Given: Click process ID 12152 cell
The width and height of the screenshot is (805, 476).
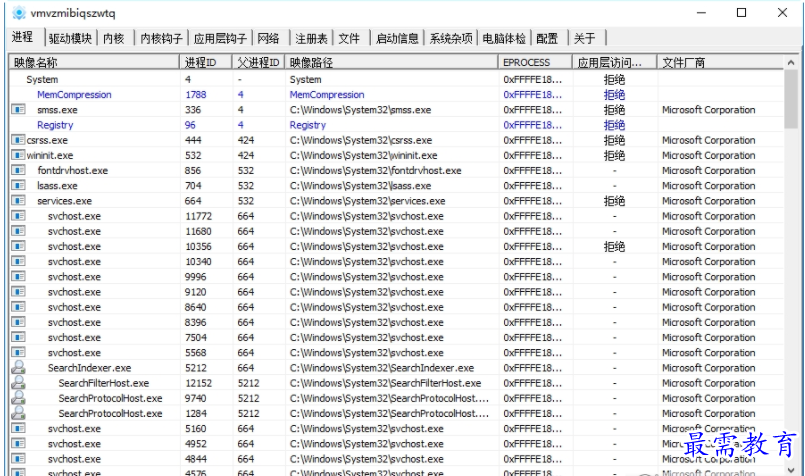Looking at the screenshot, I should [199, 383].
